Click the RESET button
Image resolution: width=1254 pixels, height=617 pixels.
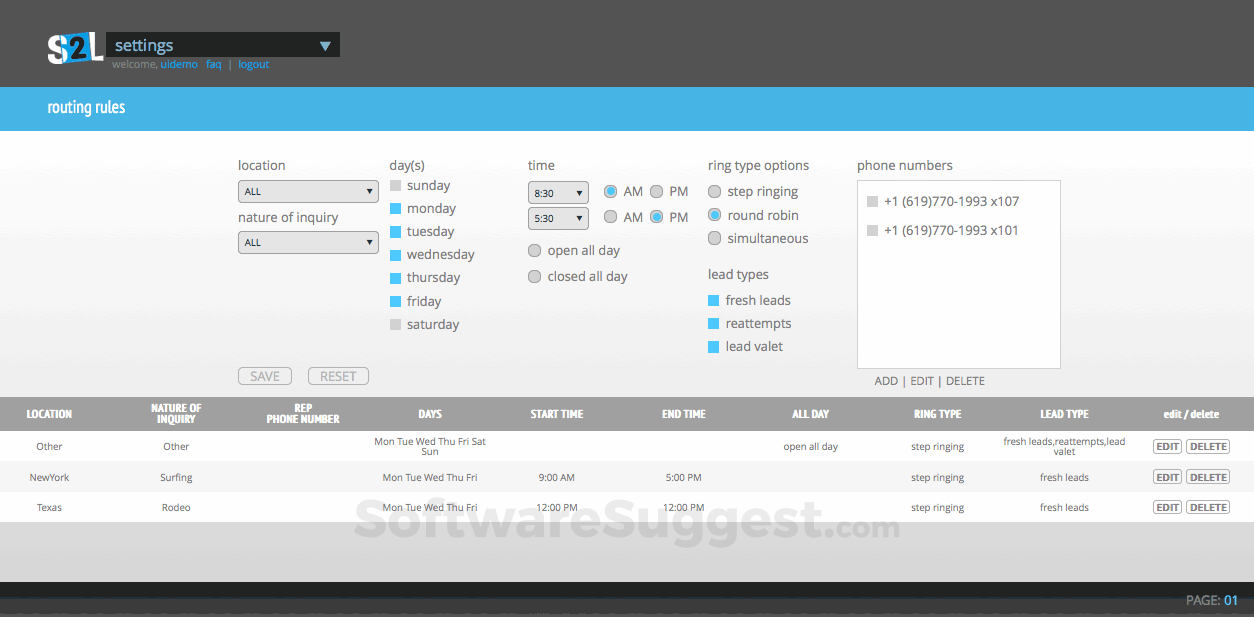338,375
